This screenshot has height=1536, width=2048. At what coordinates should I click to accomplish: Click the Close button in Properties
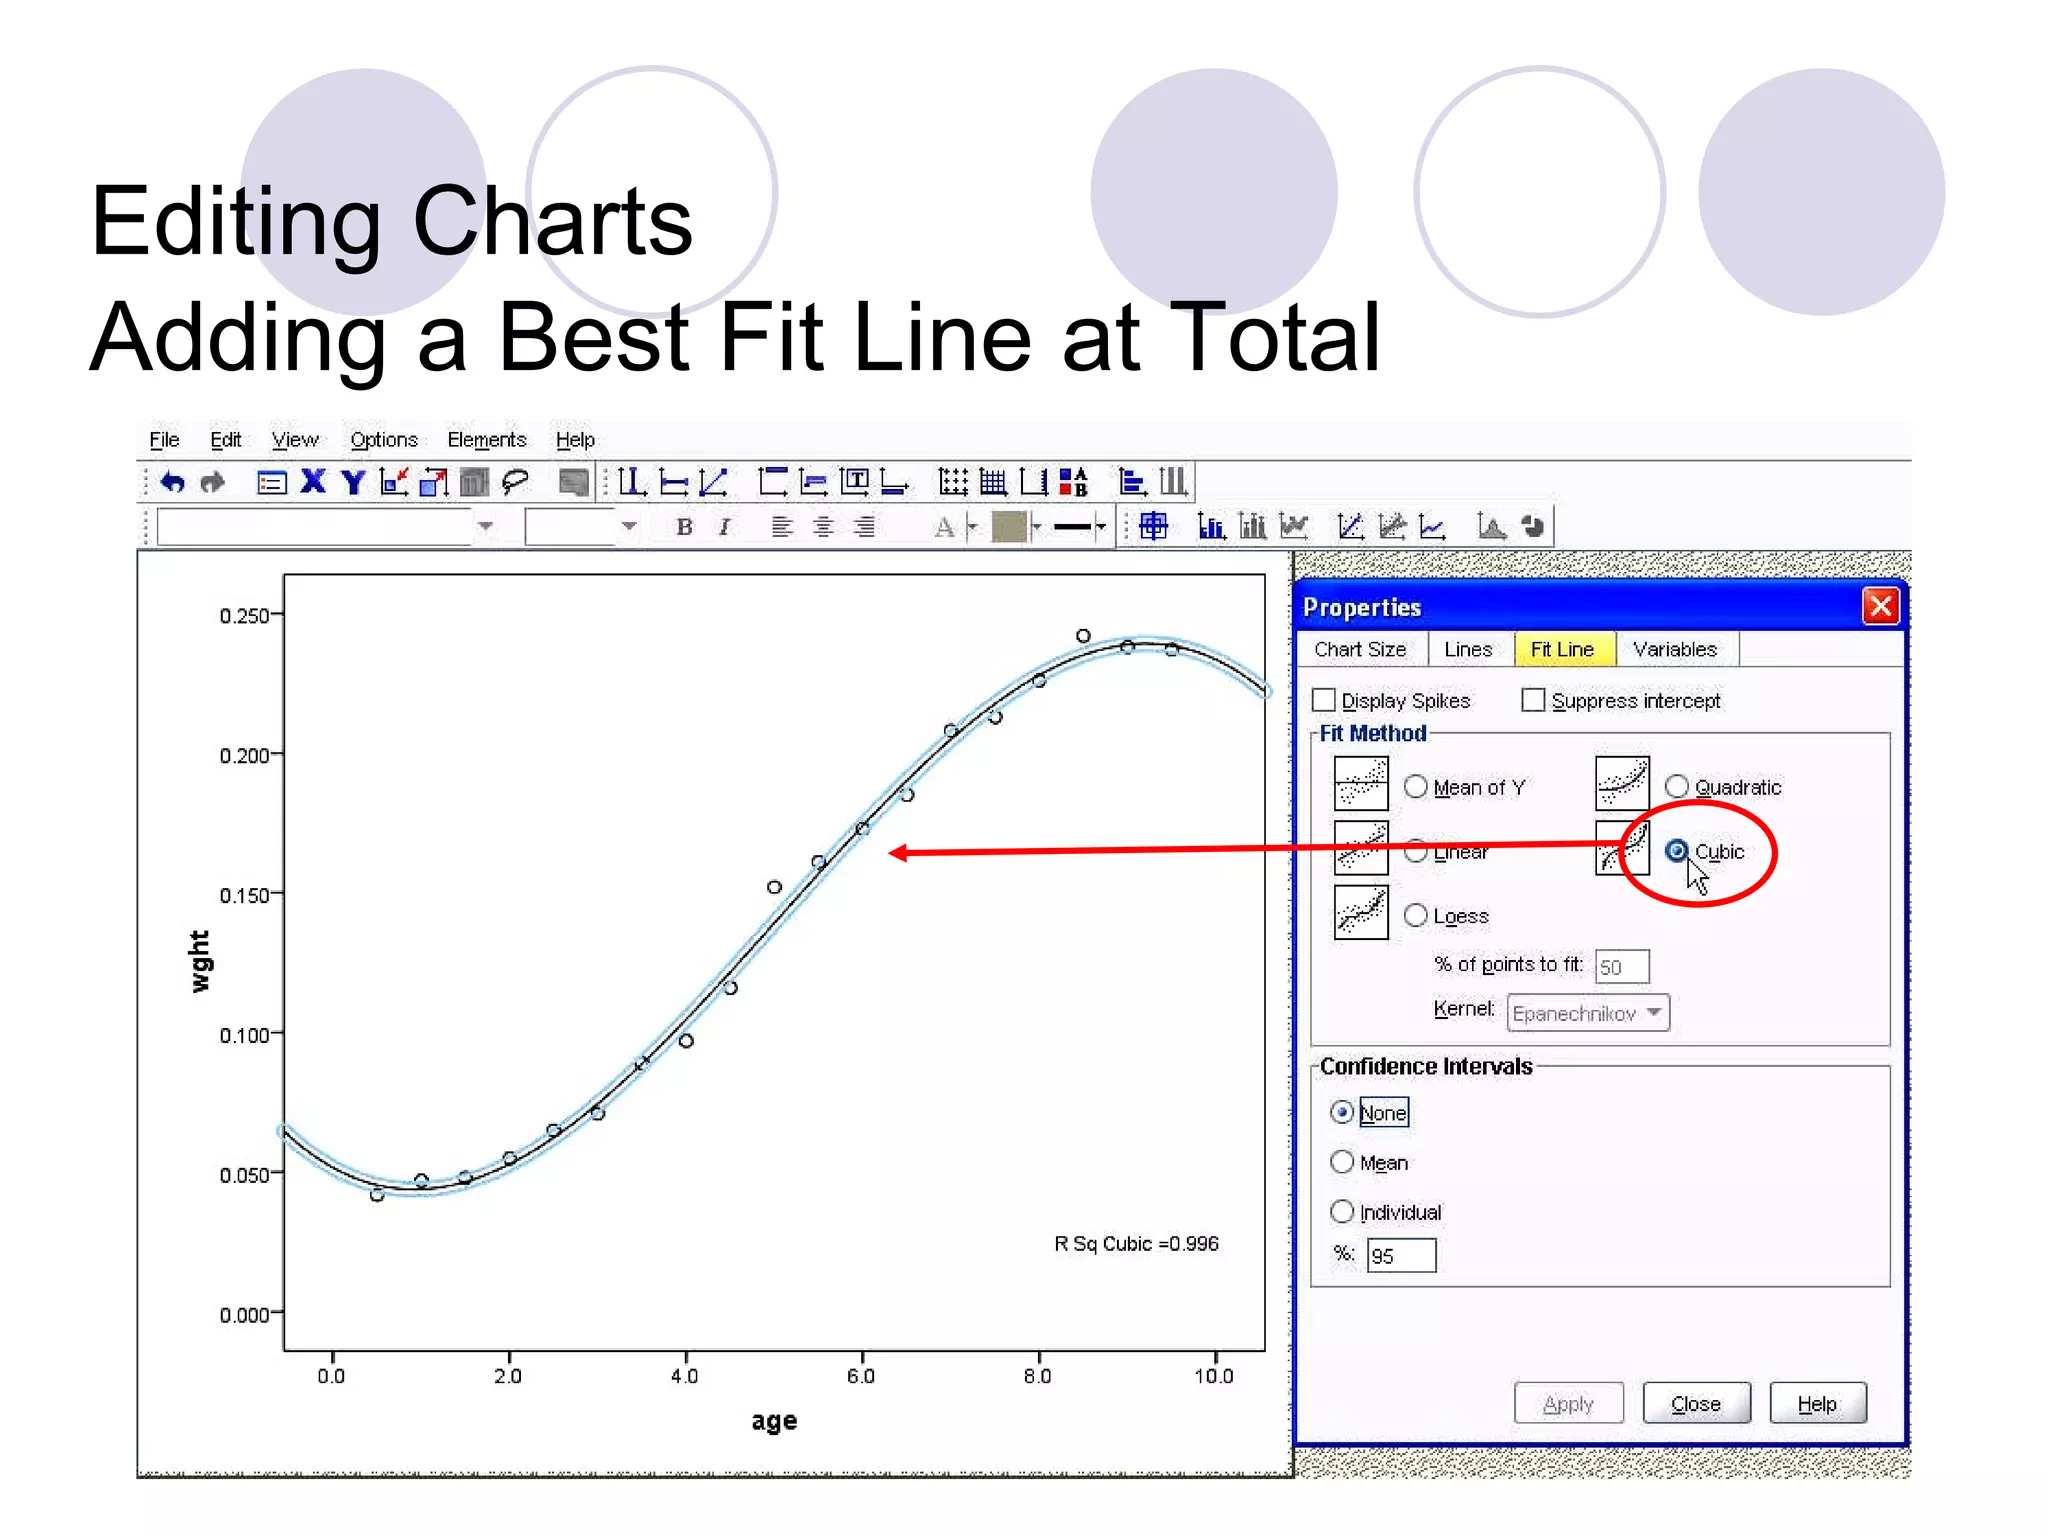(x=1696, y=1403)
